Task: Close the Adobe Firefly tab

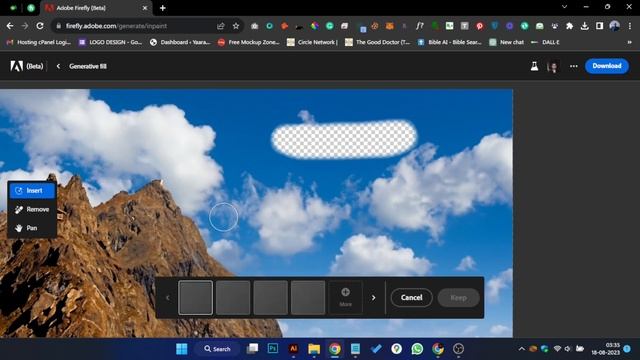Action: [x=144, y=8]
